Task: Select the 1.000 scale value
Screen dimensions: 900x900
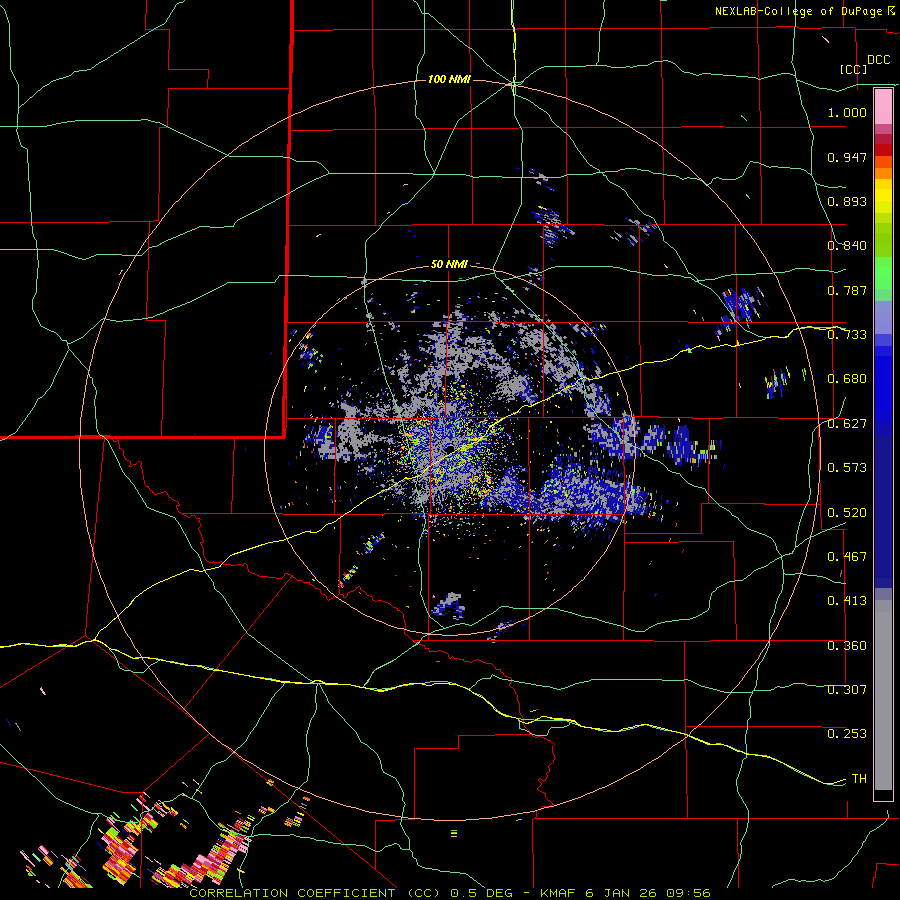Action: [847, 112]
